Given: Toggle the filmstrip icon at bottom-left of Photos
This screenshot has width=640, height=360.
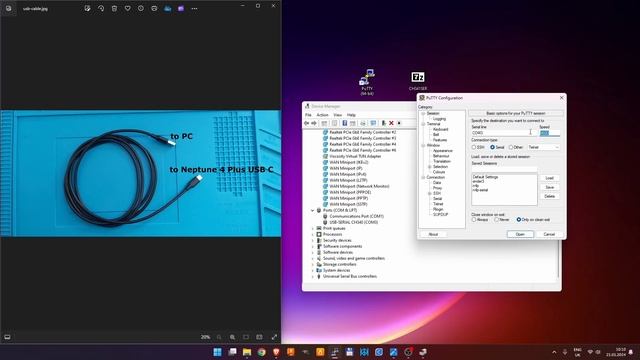Looking at the screenshot, I should [7, 337].
